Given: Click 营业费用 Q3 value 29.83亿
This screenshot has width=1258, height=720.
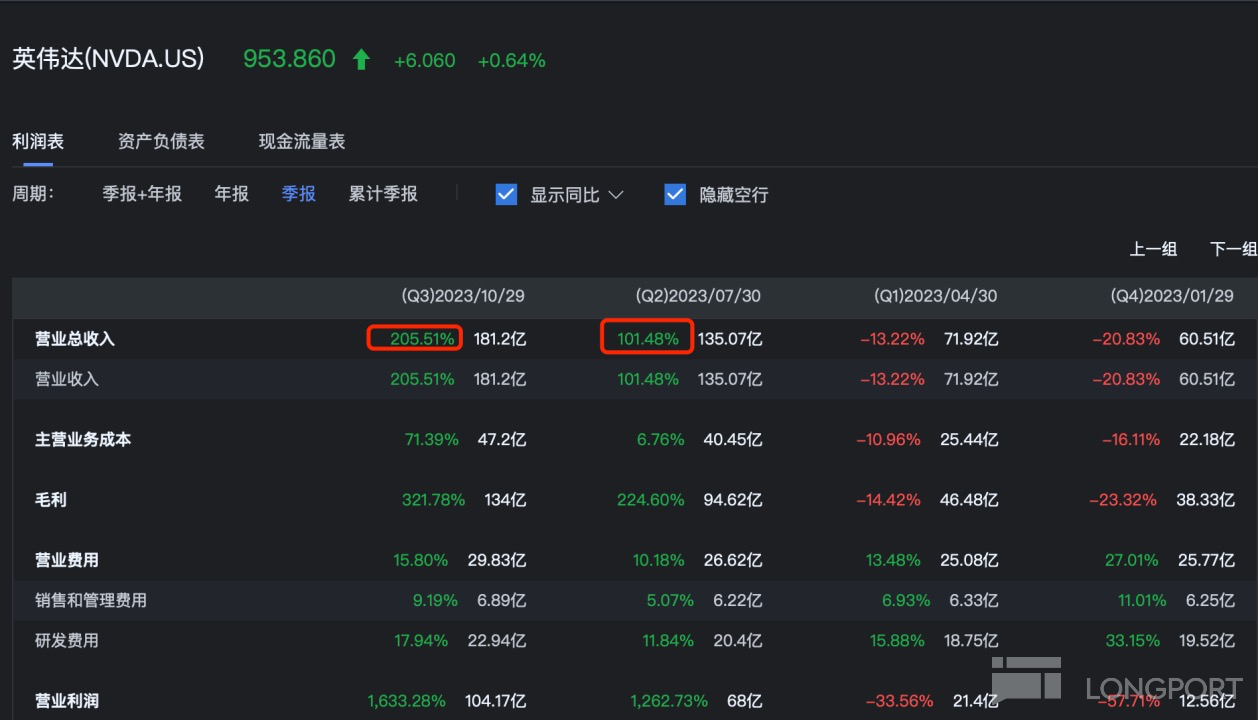Looking at the screenshot, I should 497,560.
